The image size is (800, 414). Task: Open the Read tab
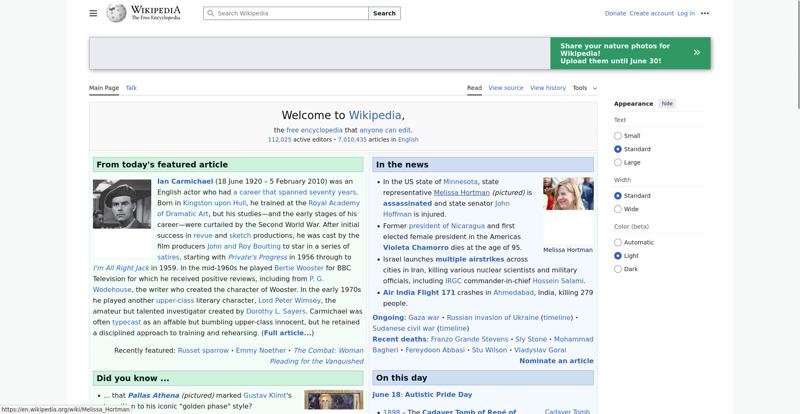474,88
